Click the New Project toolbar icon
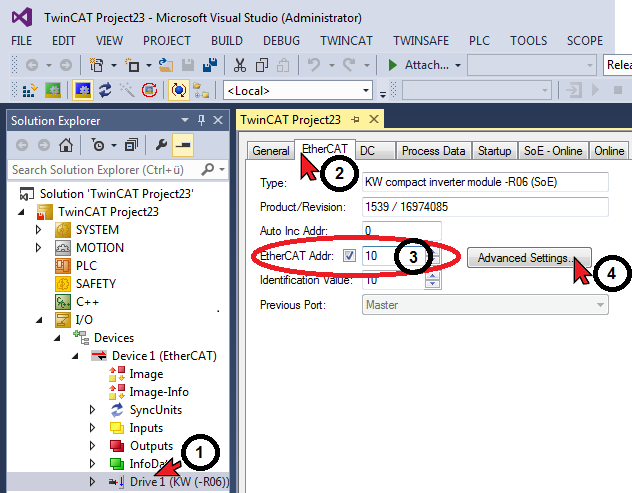 [x=96, y=65]
